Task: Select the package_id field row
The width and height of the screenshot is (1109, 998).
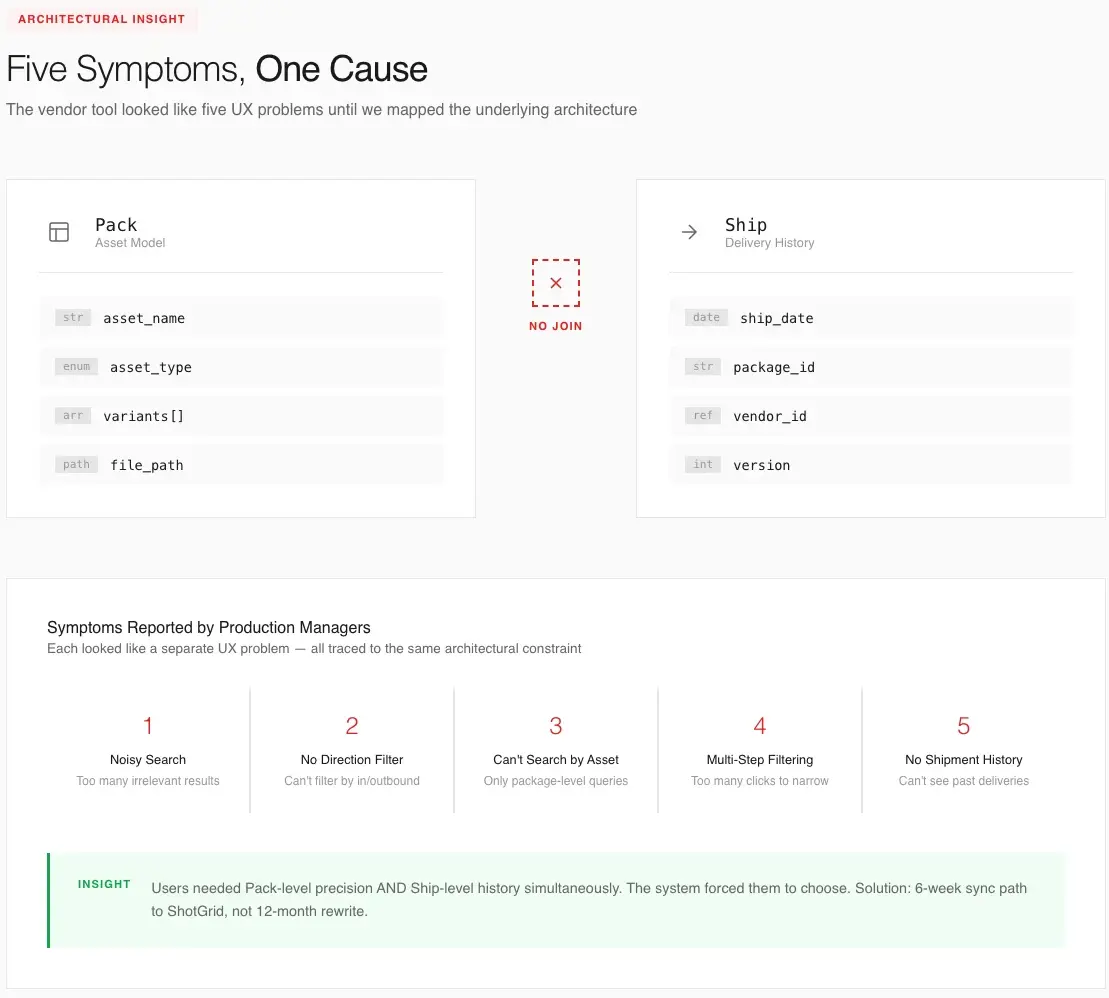Action: (x=870, y=367)
